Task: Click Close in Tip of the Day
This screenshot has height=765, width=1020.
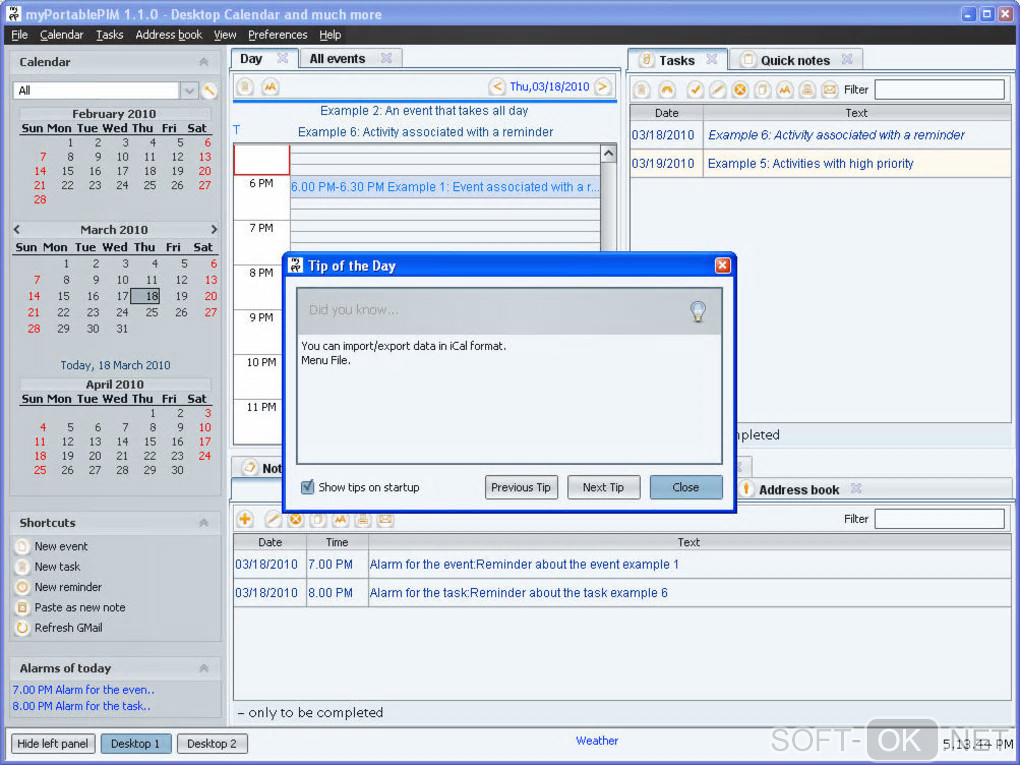Action: pyautogui.click(x=686, y=487)
